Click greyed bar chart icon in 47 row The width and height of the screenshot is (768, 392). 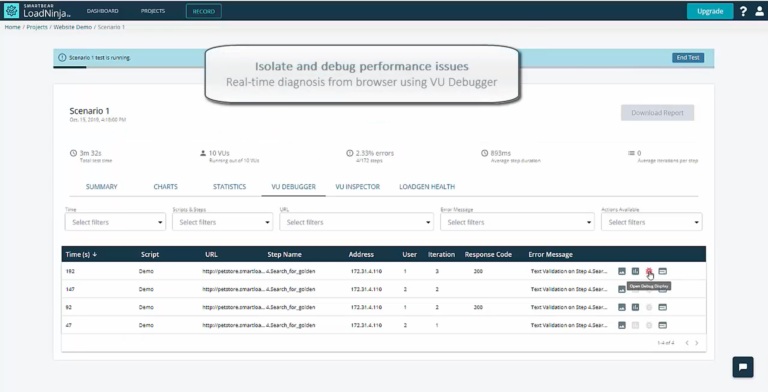point(635,325)
